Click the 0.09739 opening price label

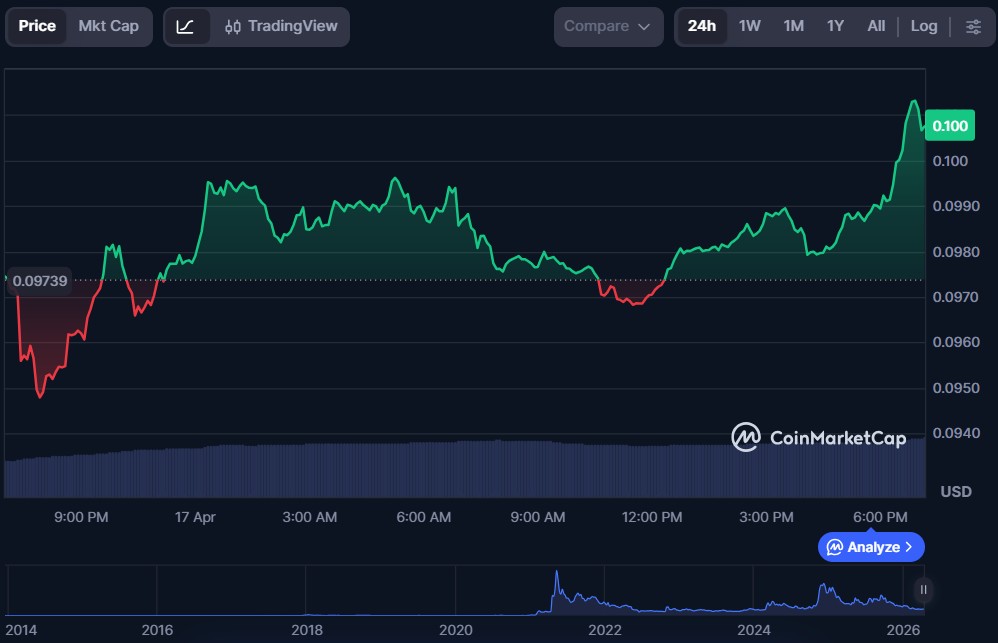[40, 281]
